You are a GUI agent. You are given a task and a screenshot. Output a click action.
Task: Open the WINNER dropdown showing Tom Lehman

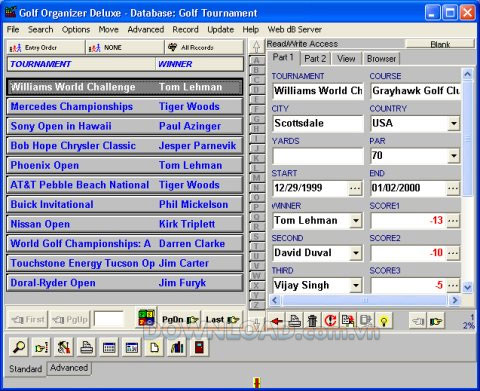(x=356, y=221)
